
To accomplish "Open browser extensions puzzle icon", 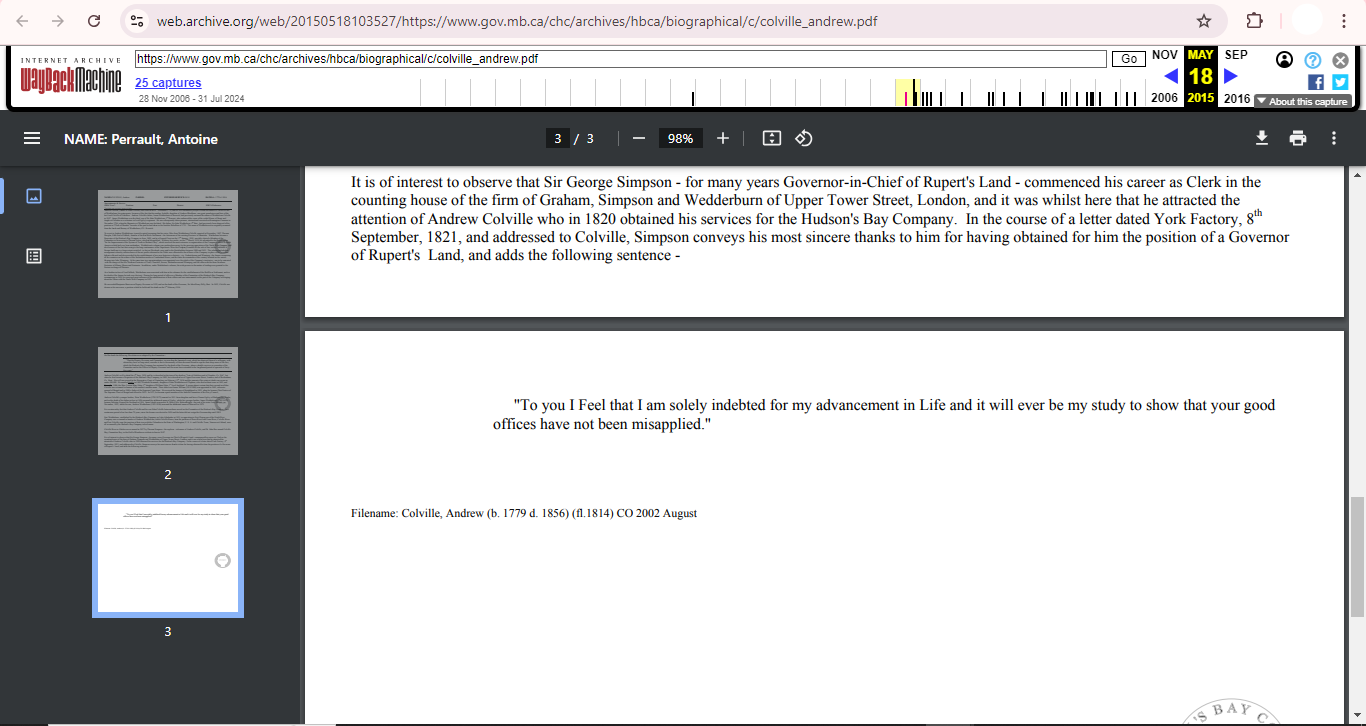I will pos(1254,21).
